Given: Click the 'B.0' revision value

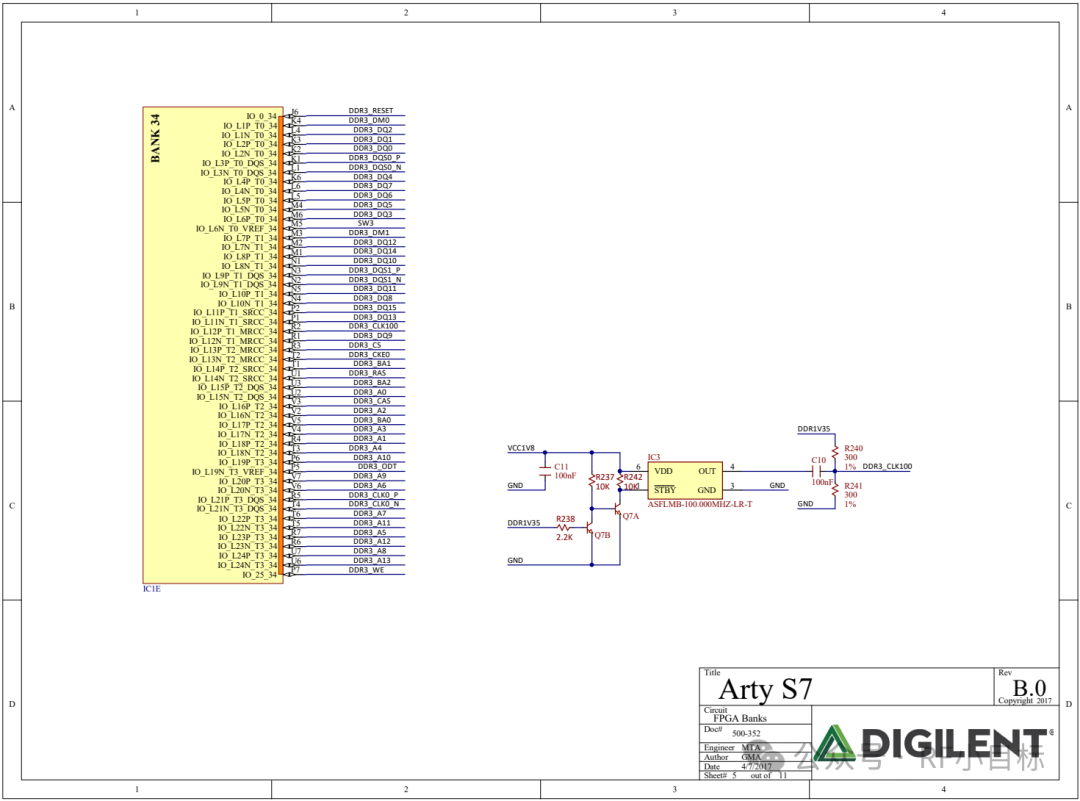Looking at the screenshot, I should tap(1029, 687).
